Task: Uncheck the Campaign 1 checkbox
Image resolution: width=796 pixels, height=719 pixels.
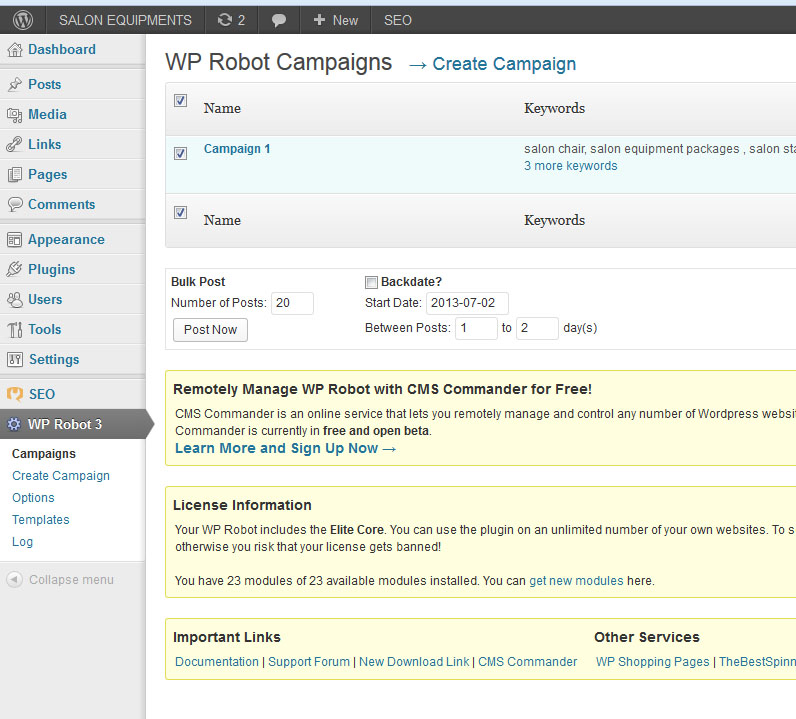Action: (180, 153)
